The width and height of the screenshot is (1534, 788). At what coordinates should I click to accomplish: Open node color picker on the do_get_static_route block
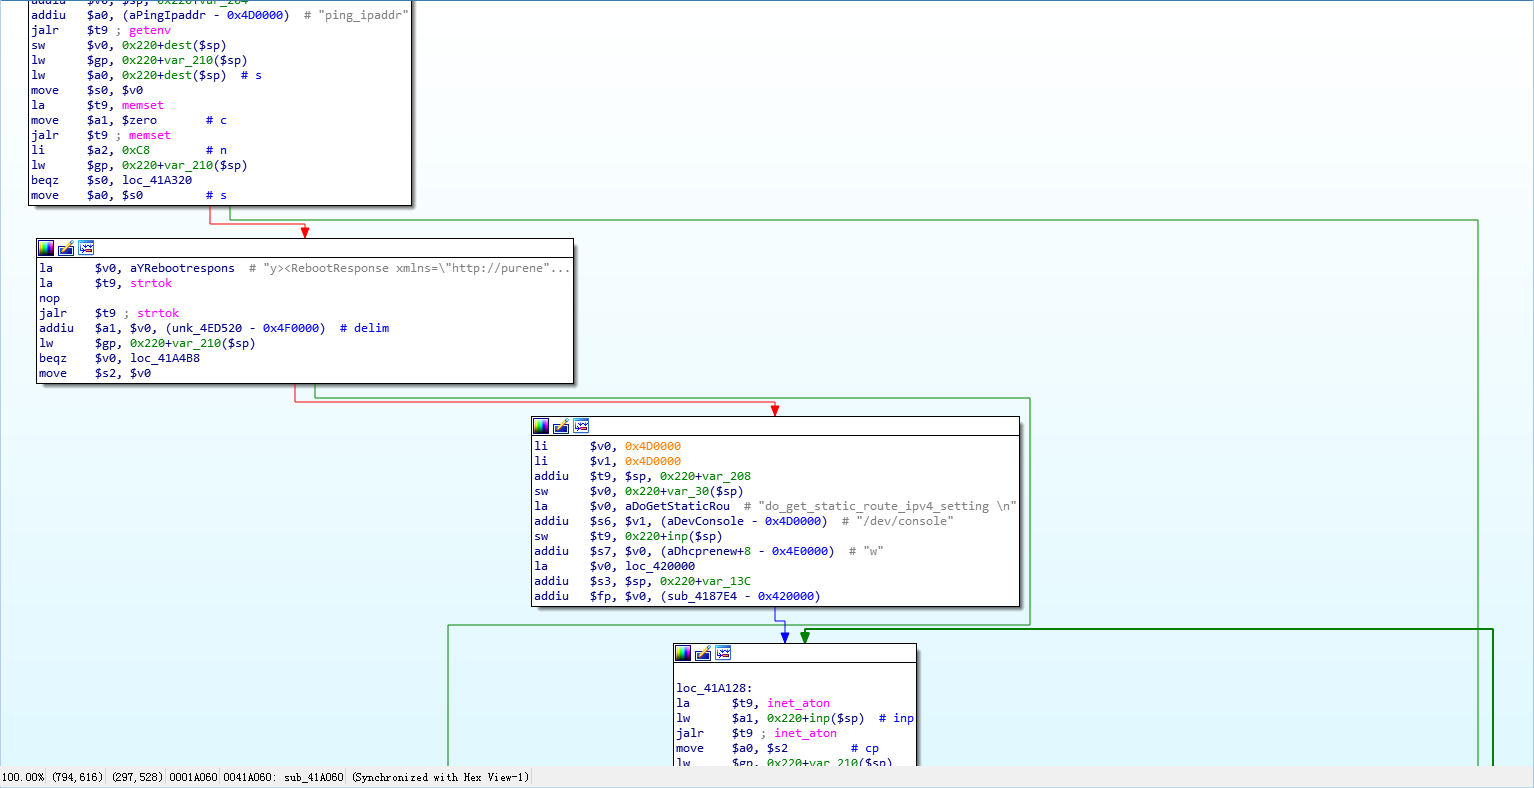point(541,426)
